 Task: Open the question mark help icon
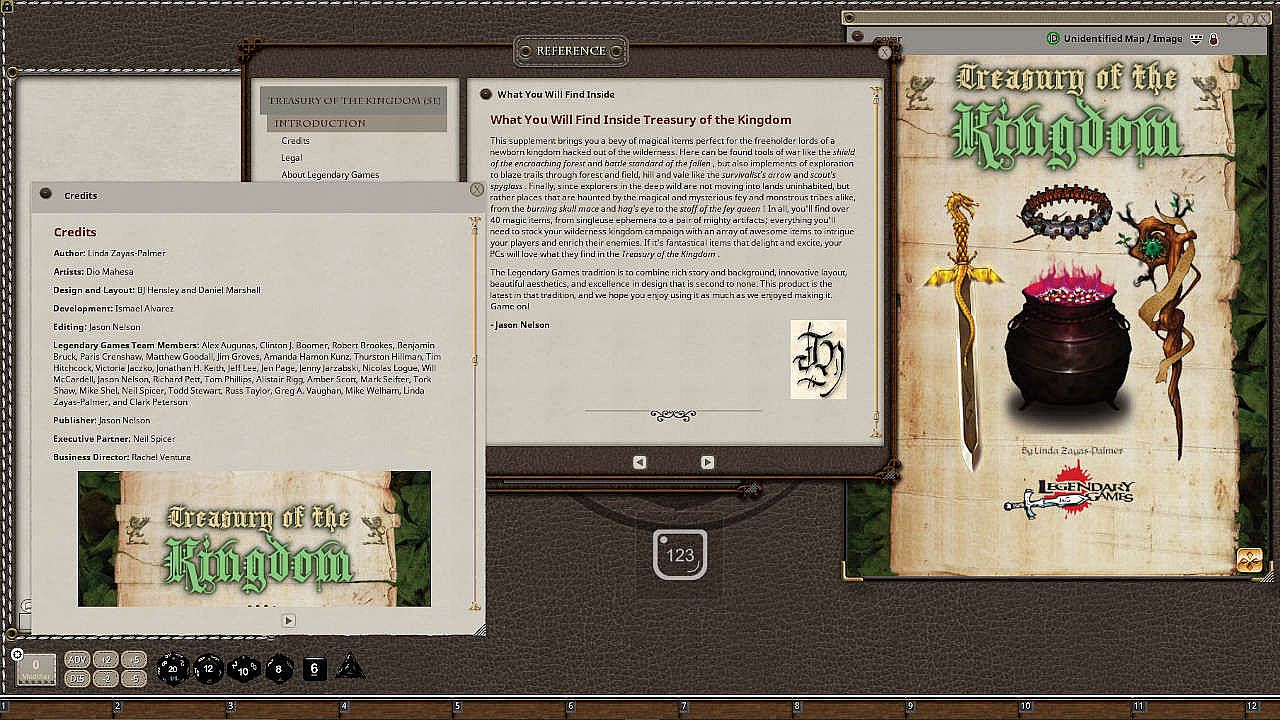click(x=1250, y=18)
